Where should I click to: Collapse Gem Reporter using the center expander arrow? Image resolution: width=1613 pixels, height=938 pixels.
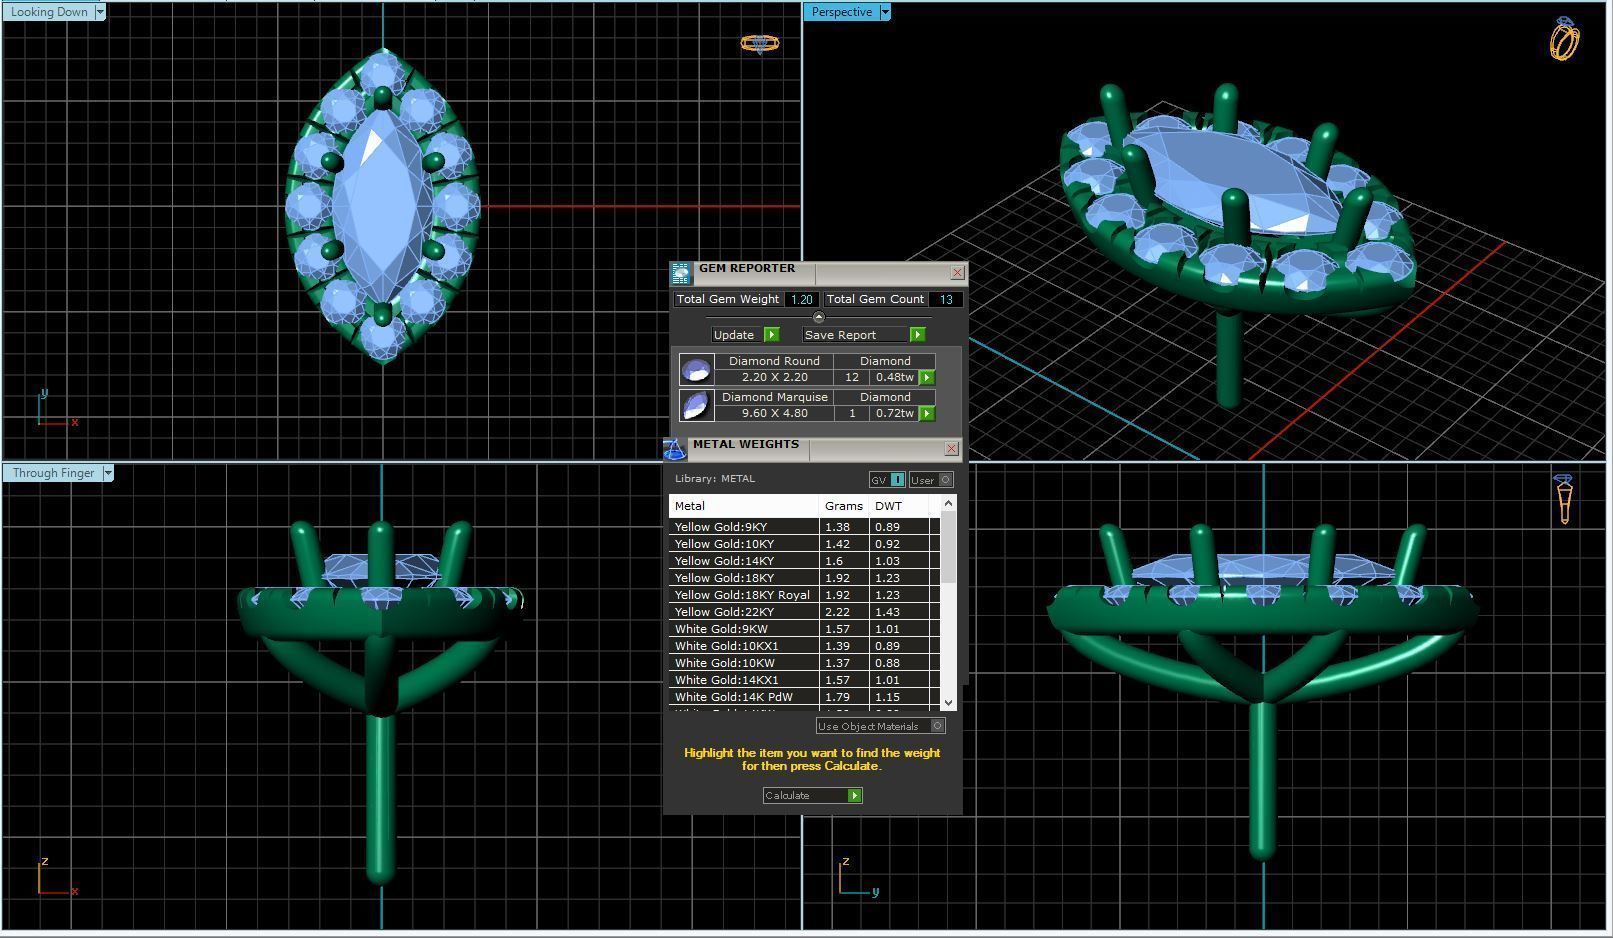point(818,317)
